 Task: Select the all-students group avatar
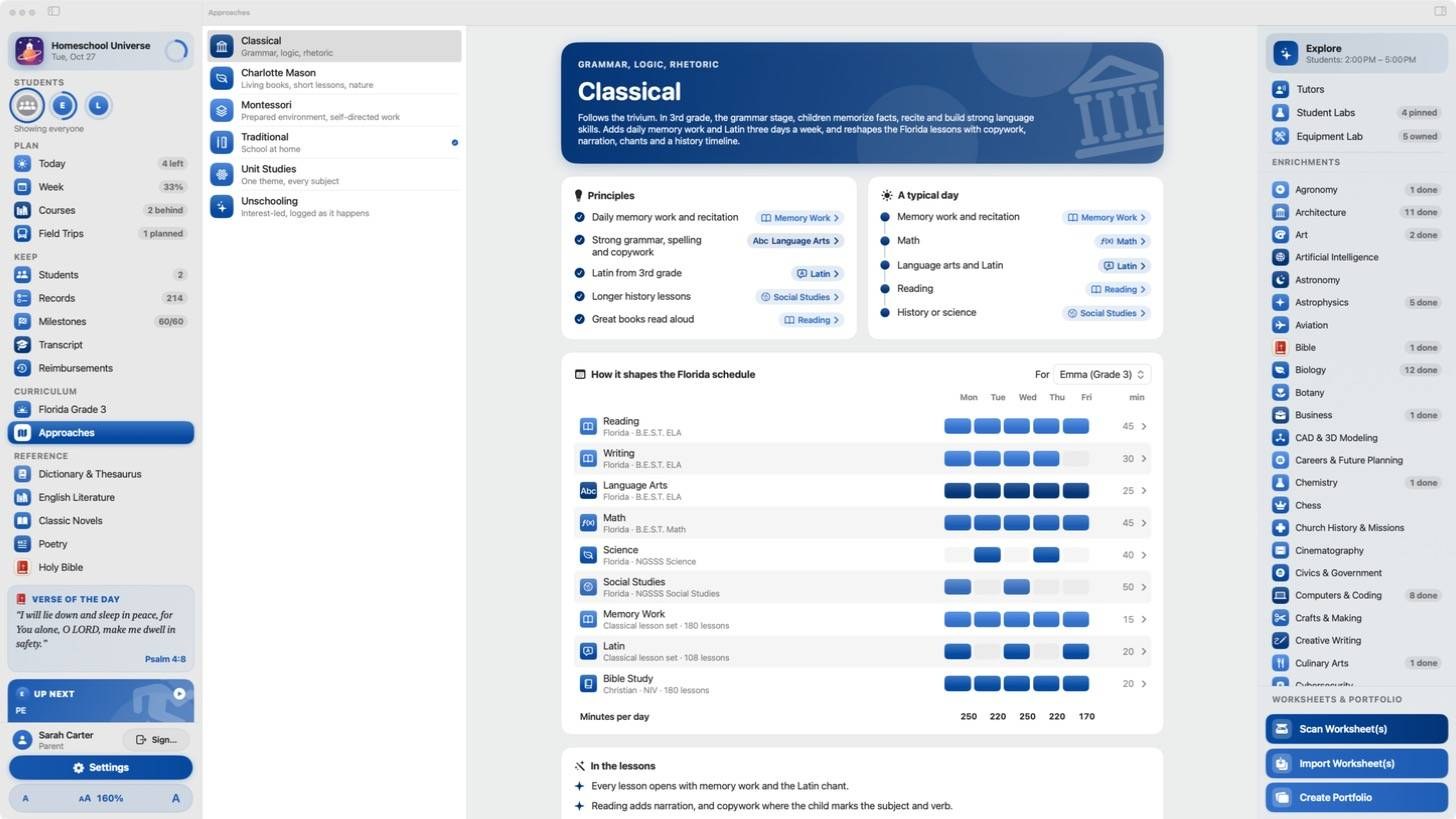pos(27,105)
